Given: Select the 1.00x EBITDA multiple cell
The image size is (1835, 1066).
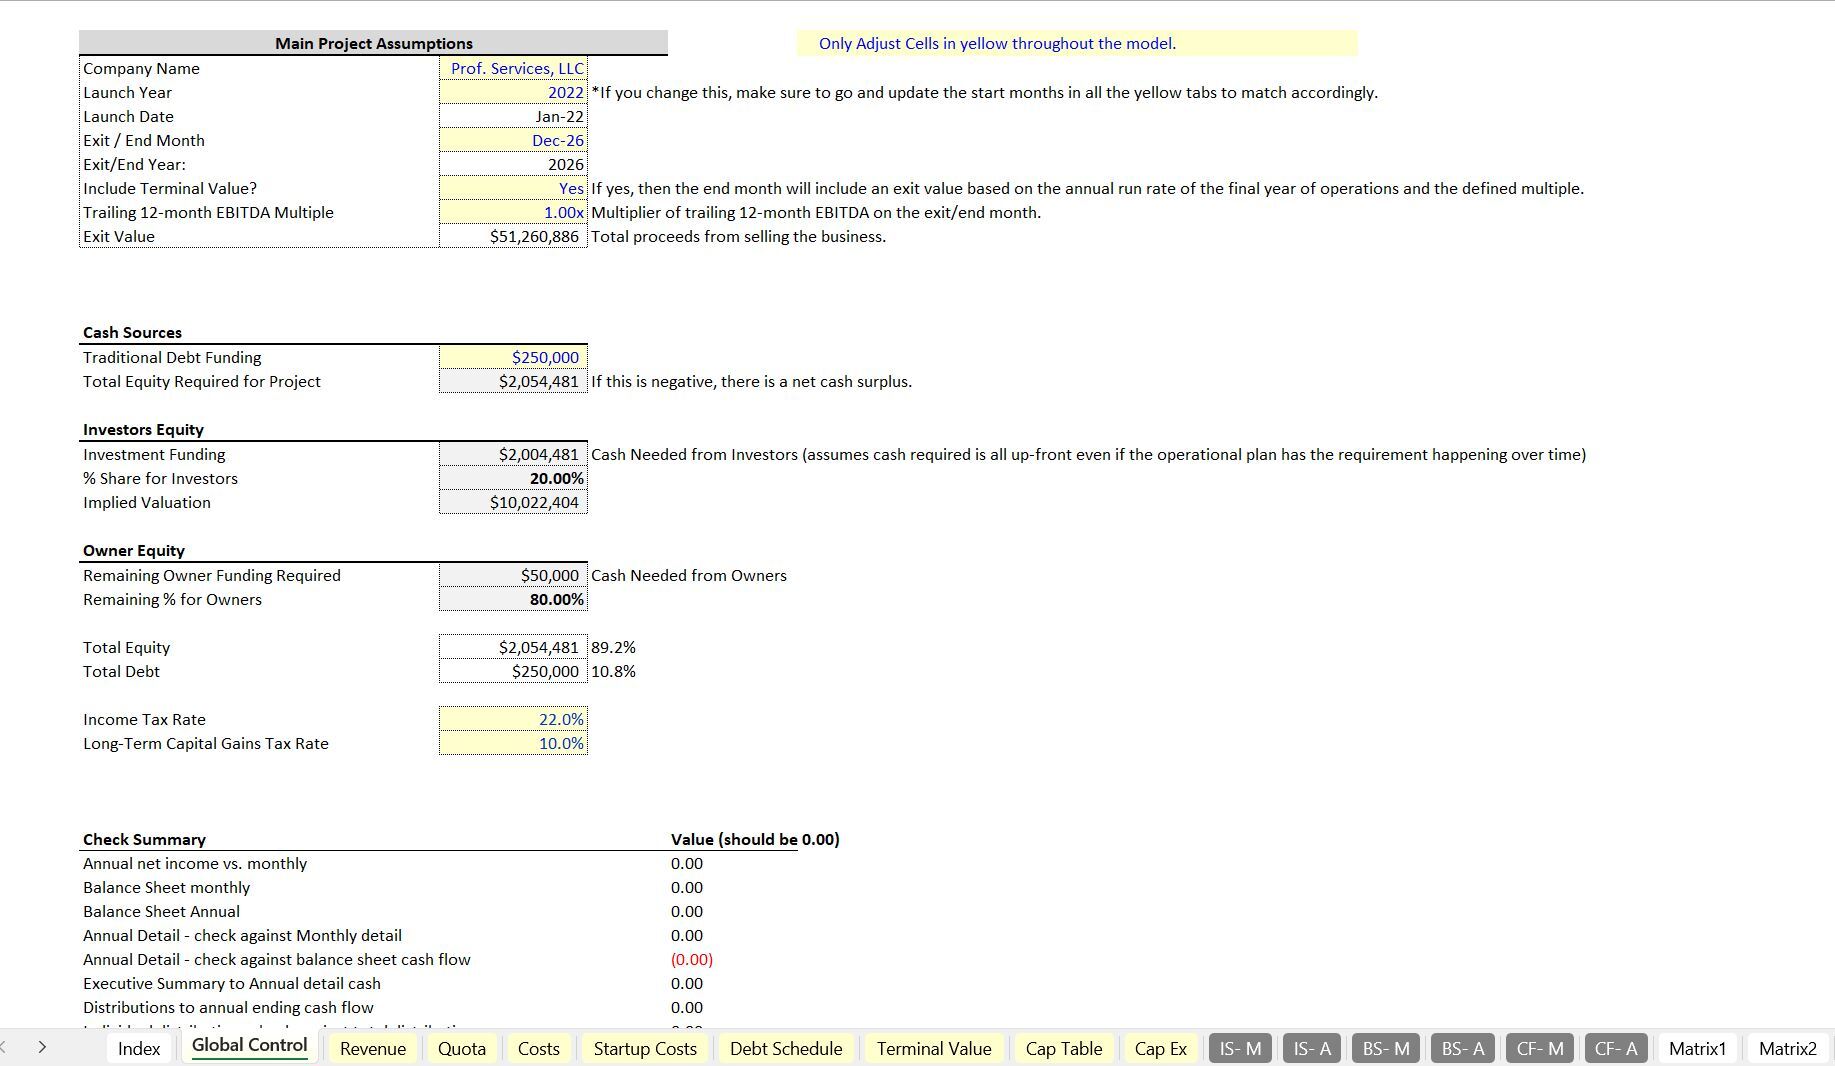Looking at the screenshot, I should 513,212.
